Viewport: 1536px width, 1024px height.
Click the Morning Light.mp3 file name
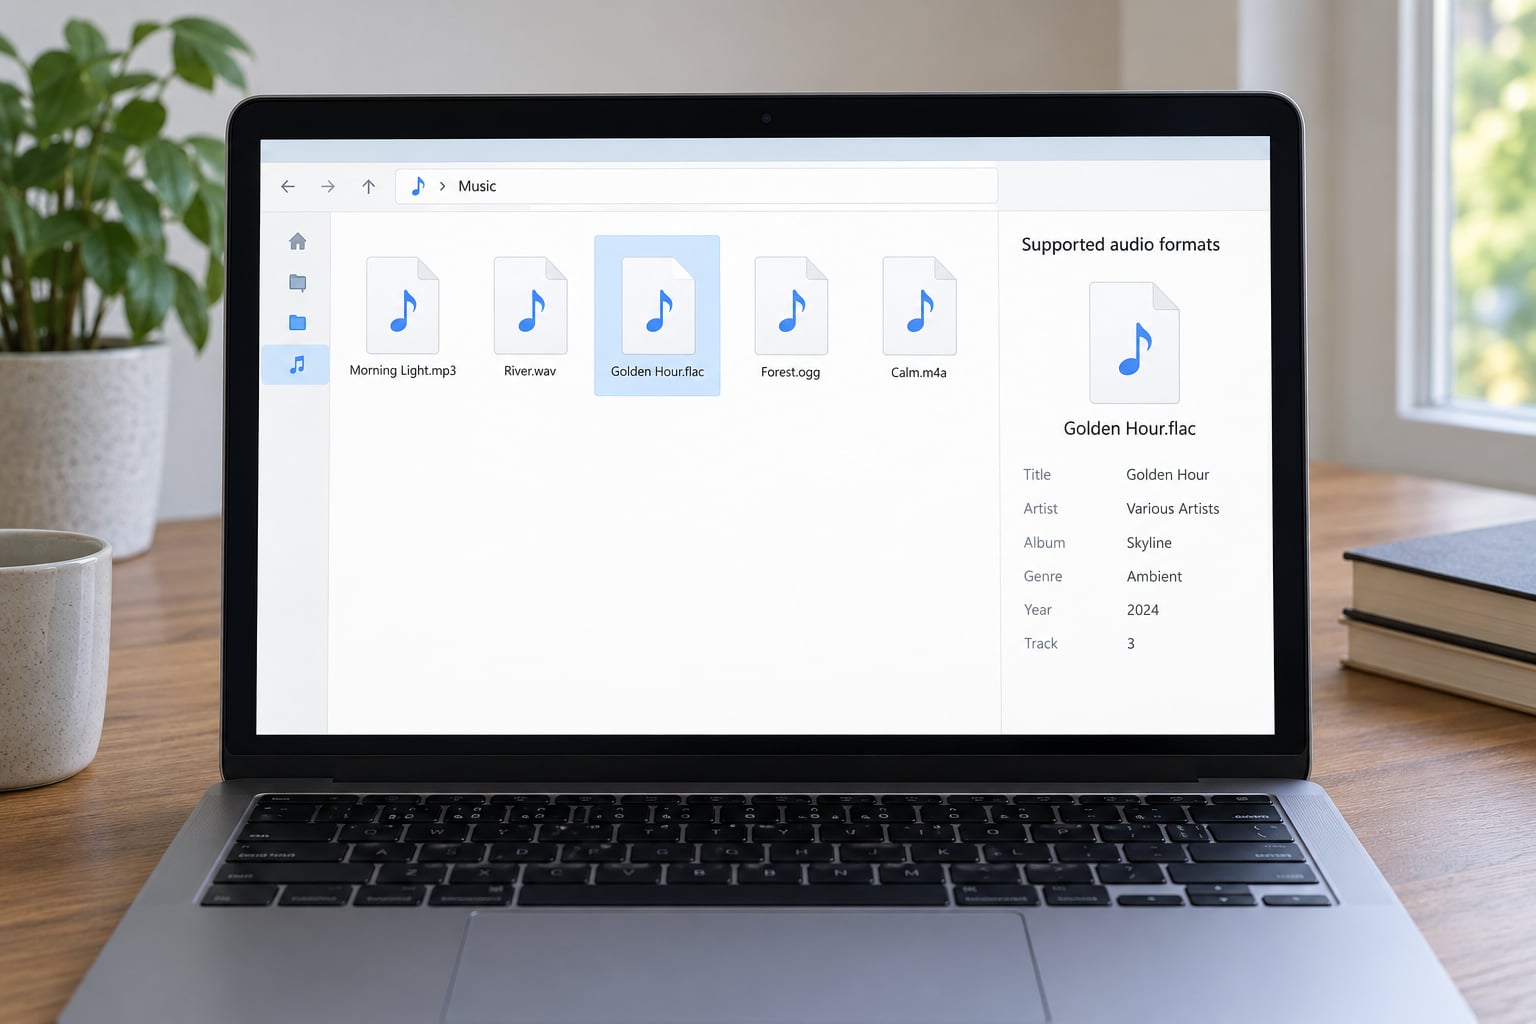[x=403, y=371]
